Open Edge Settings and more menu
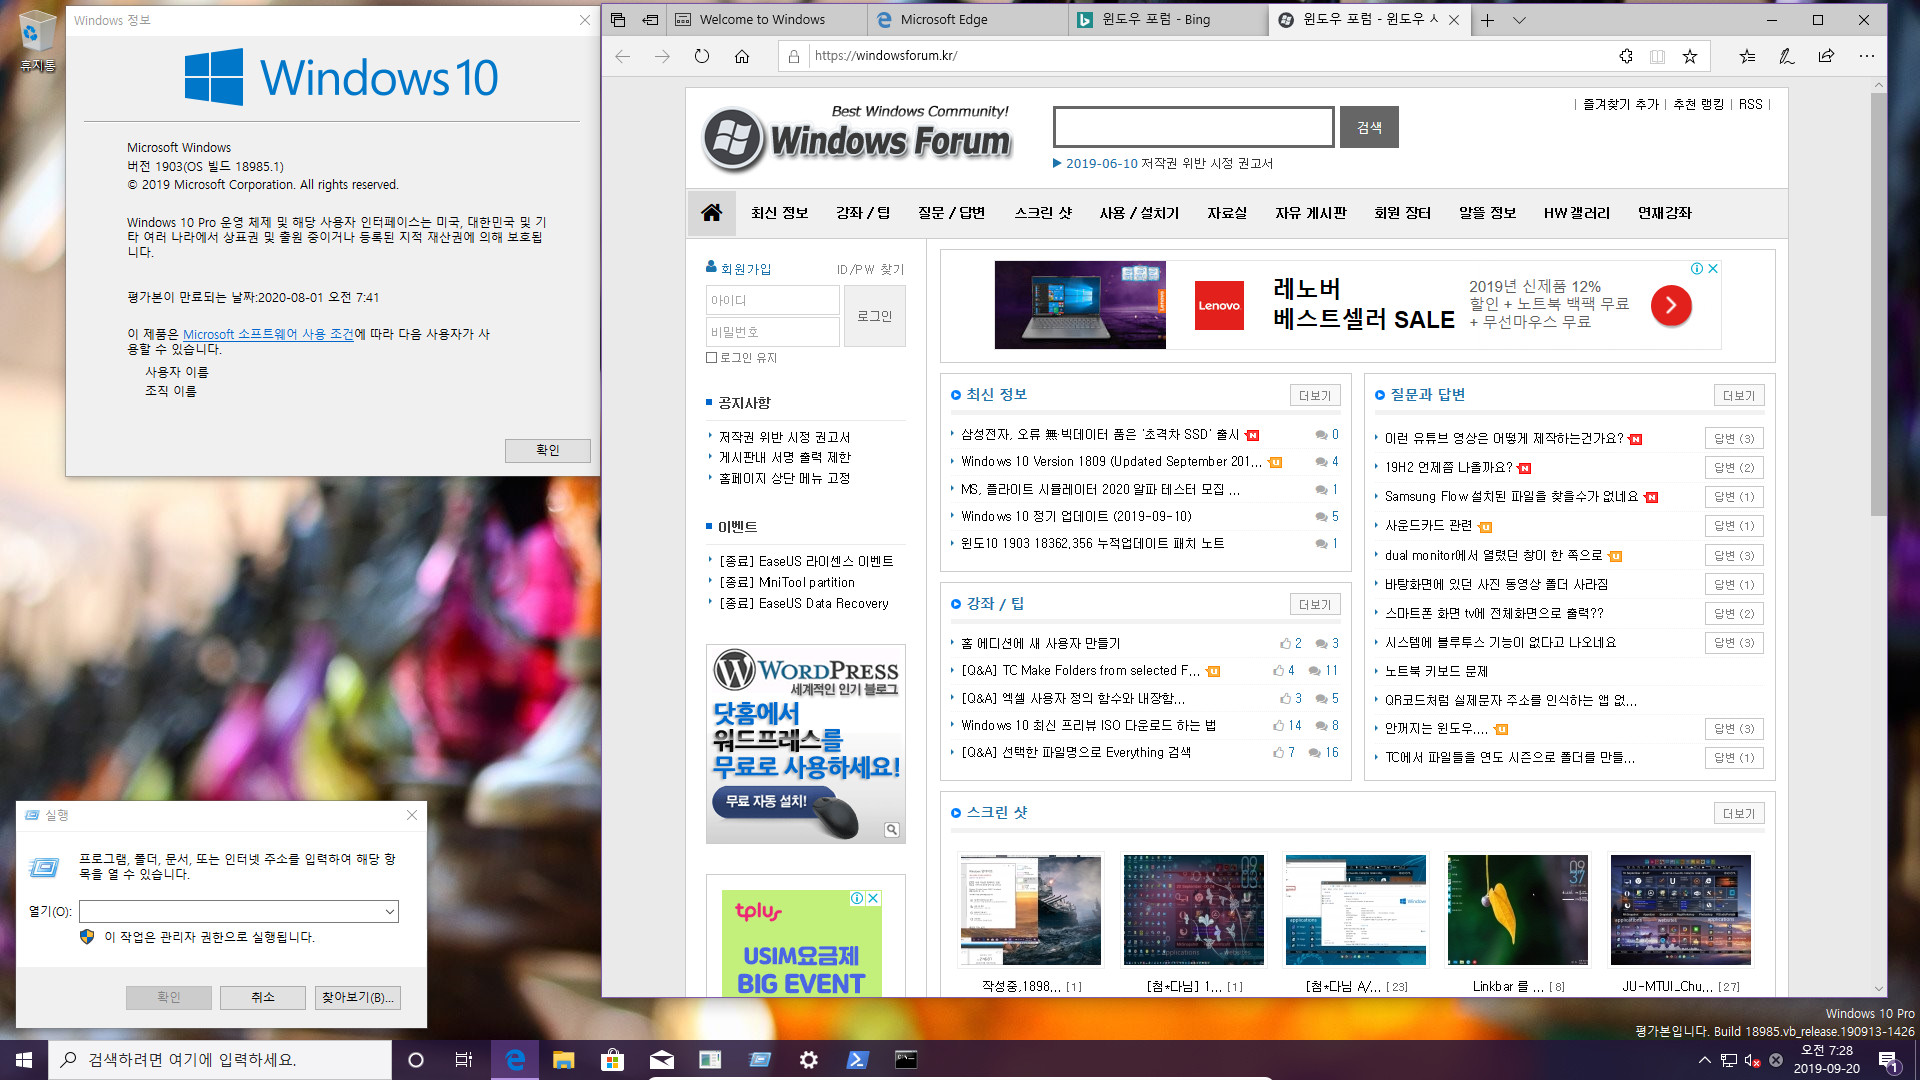1920x1080 pixels. (1866, 56)
